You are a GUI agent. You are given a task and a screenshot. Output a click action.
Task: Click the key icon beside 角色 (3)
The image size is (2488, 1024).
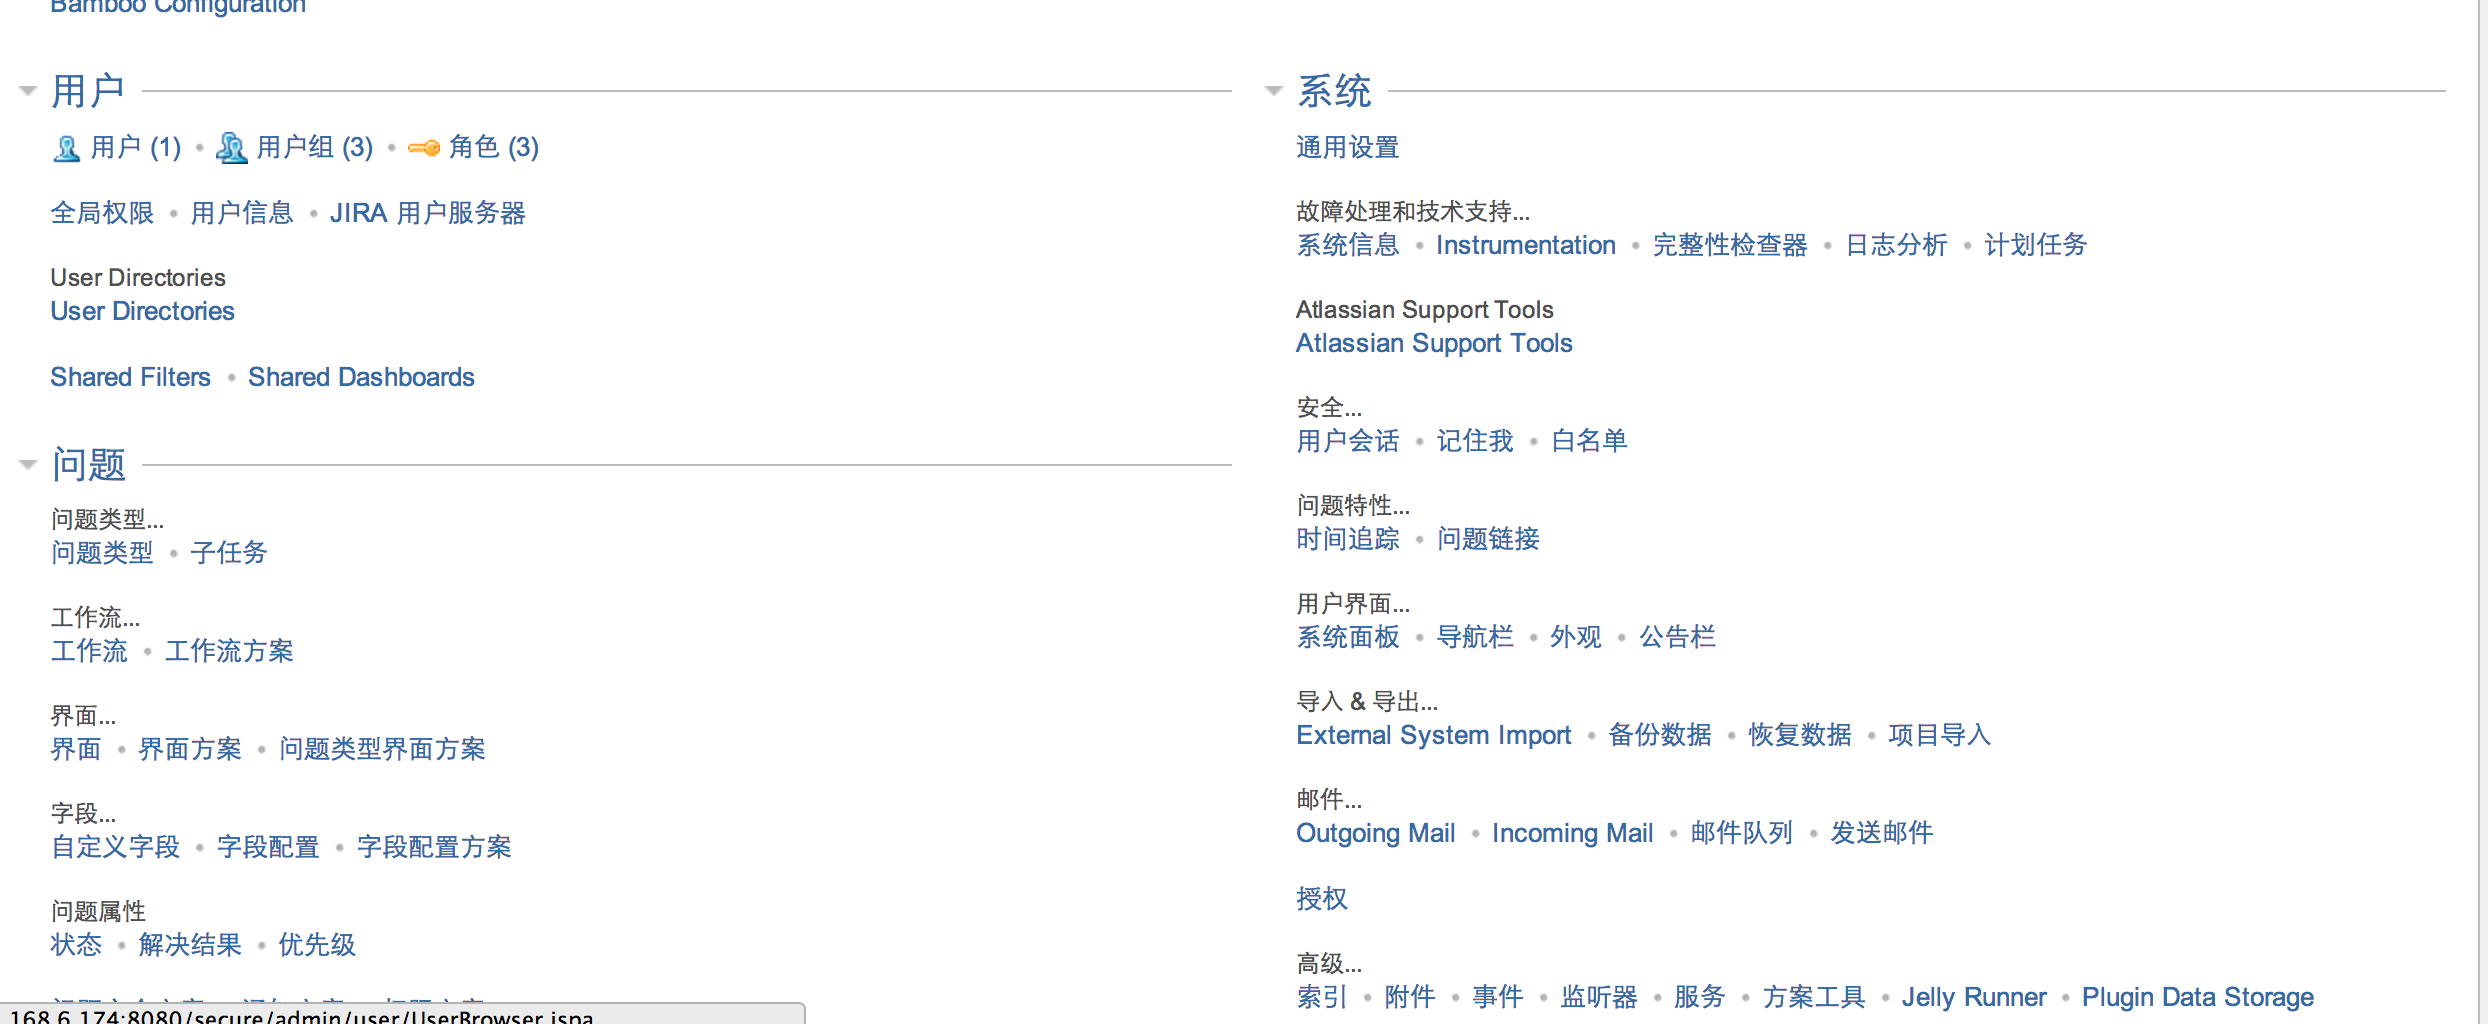424,148
